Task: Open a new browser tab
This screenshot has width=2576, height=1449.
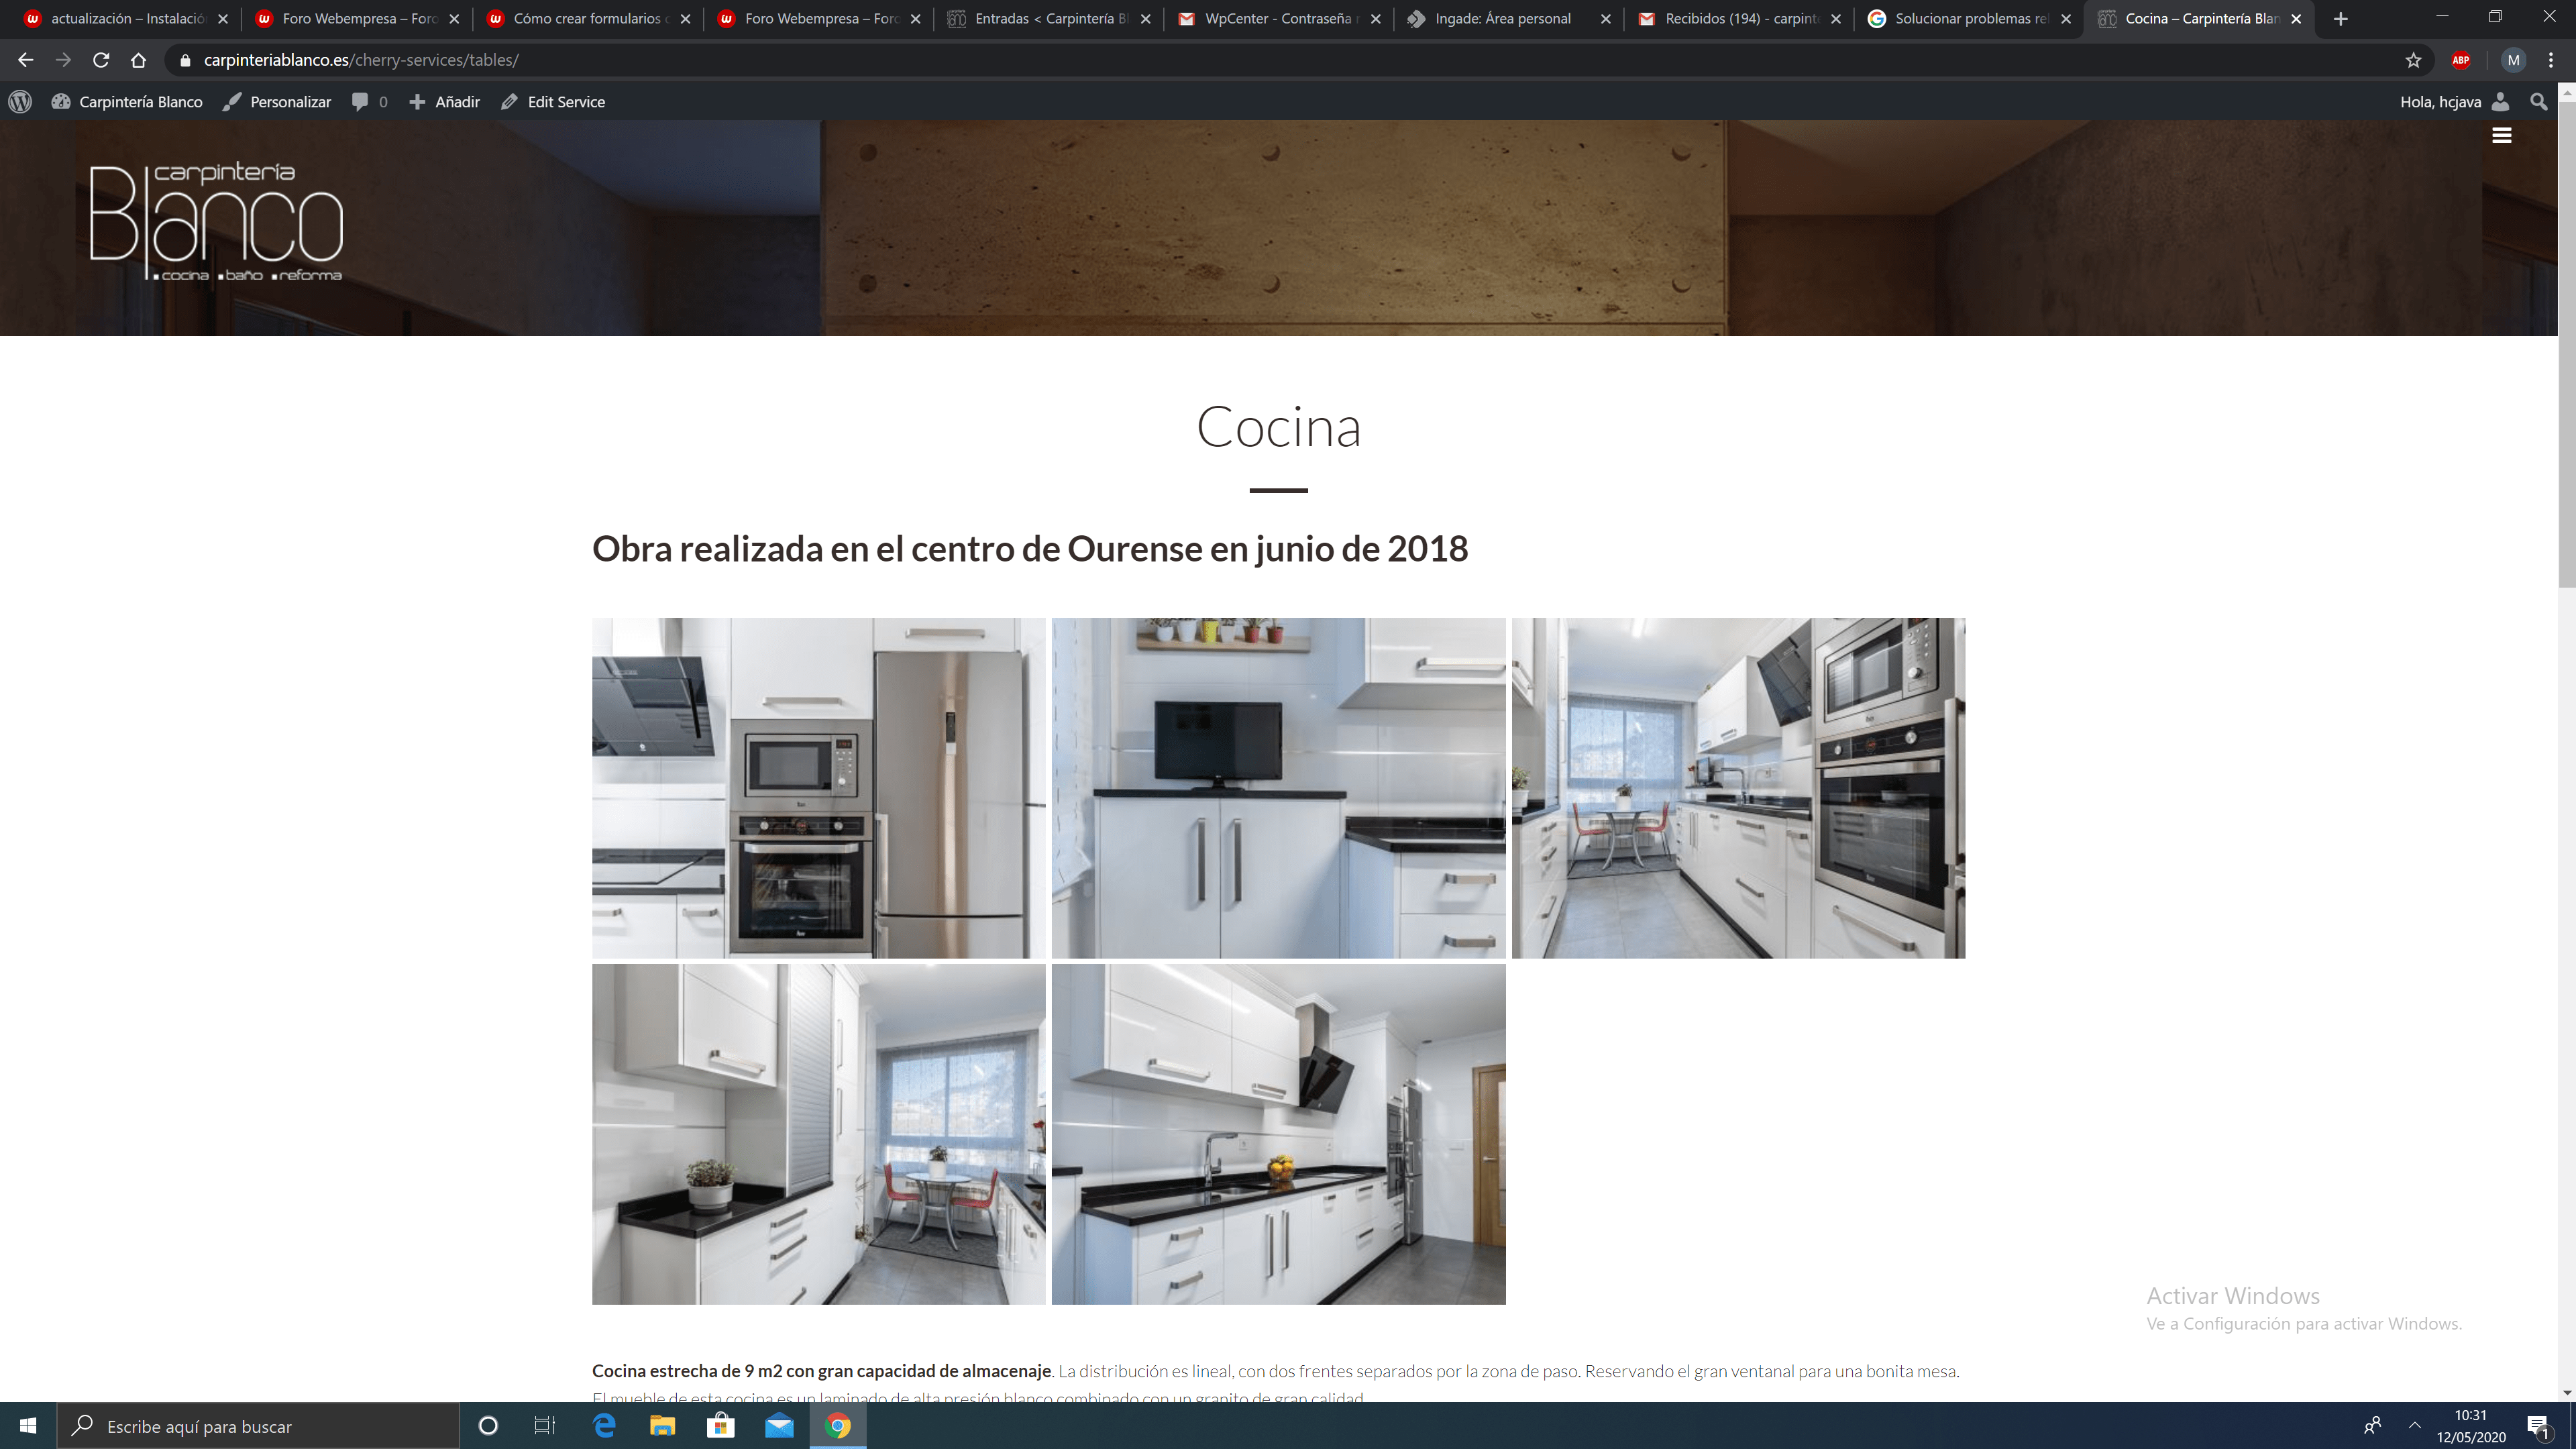Action: point(2340,19)
